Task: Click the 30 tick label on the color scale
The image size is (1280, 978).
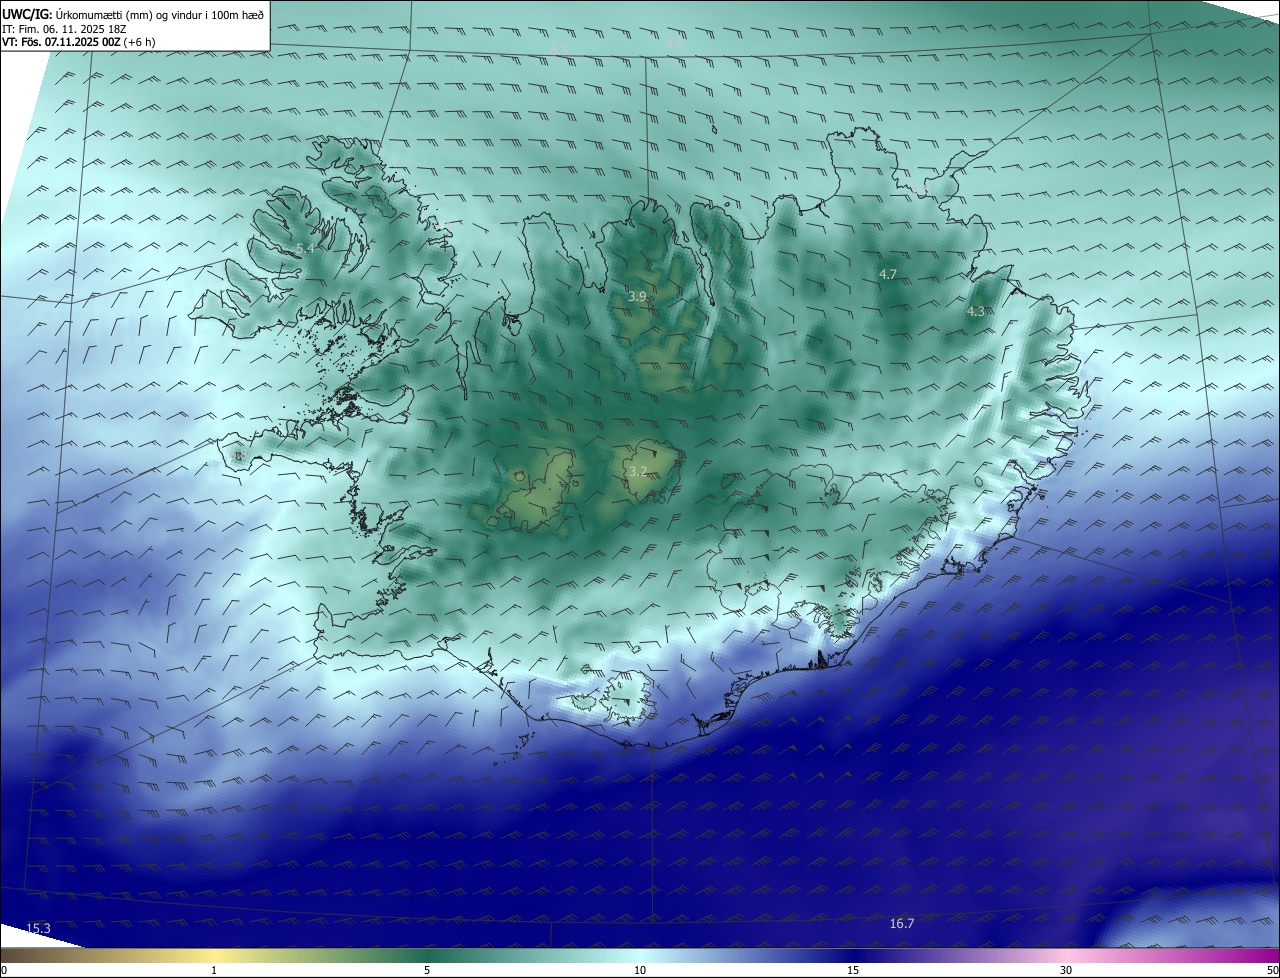Action: point(1066,970)
